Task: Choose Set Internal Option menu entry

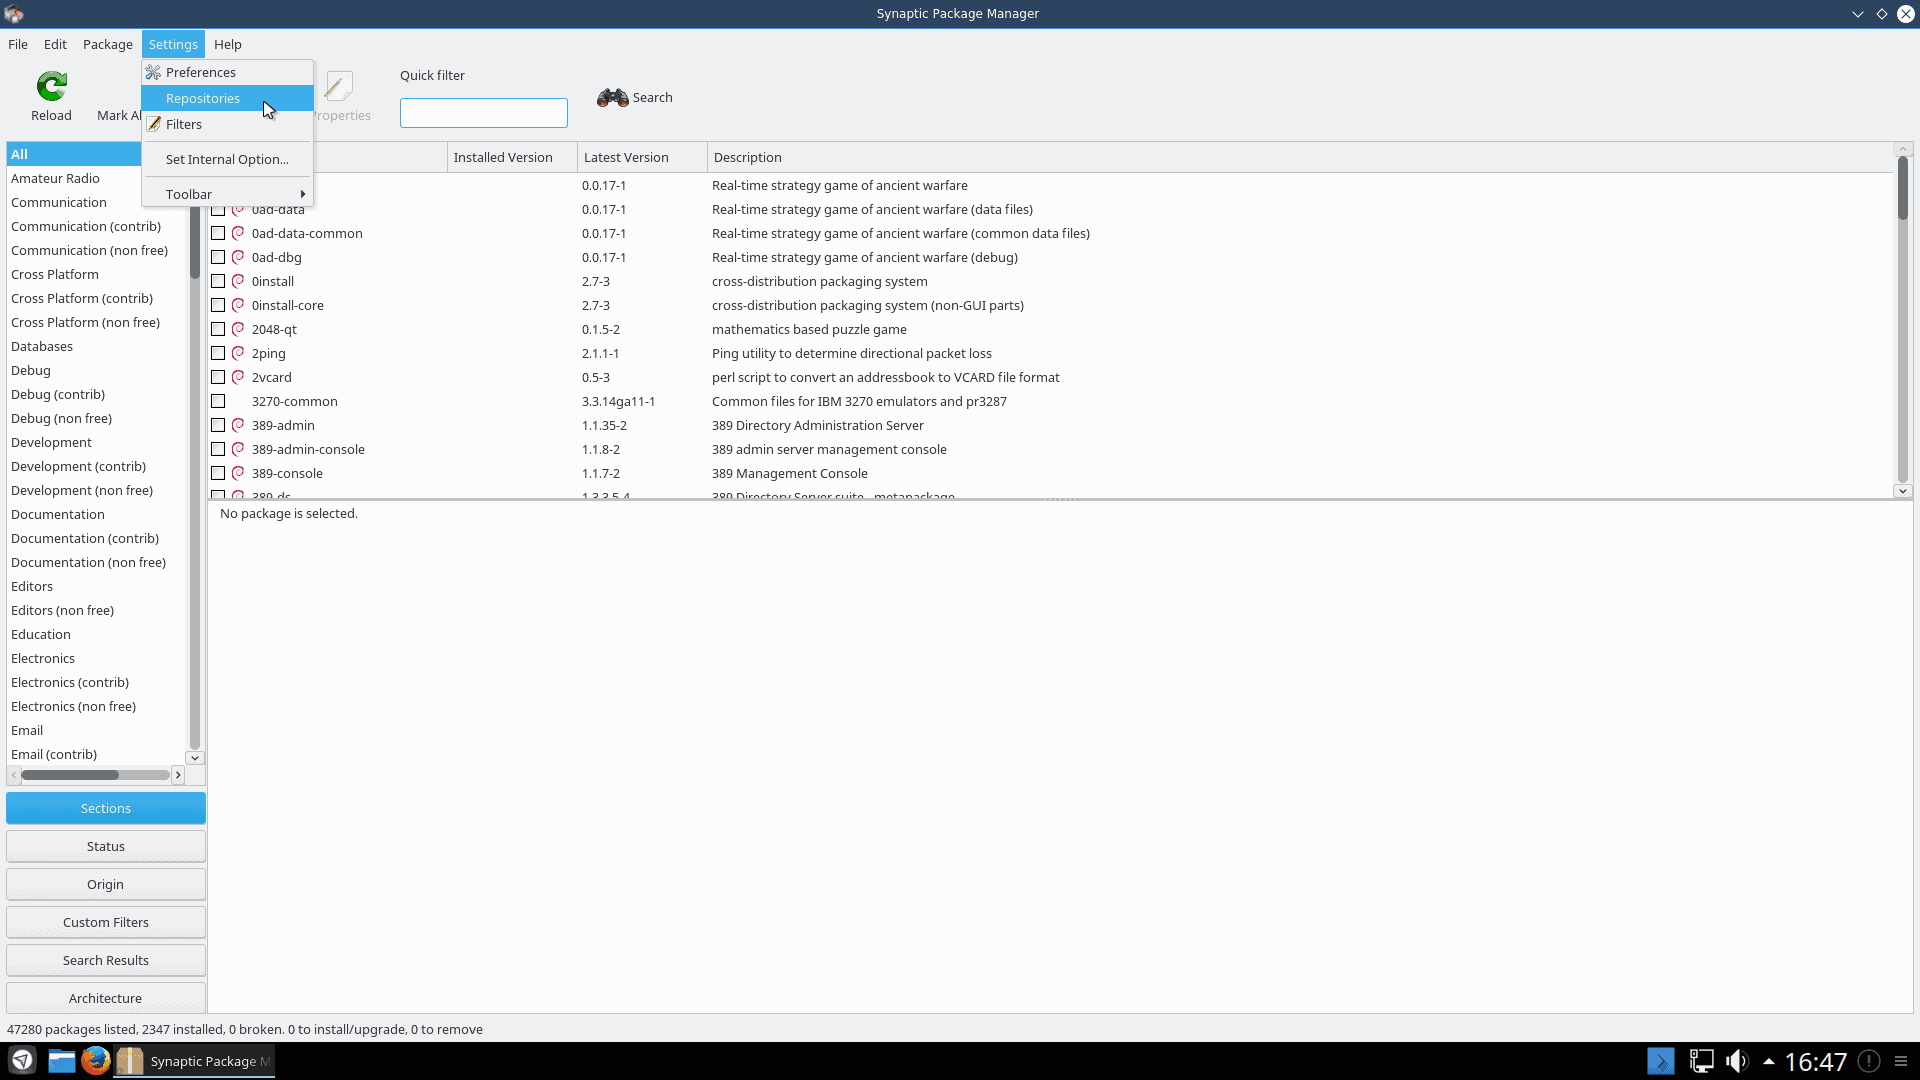Action: click(227, 159)
